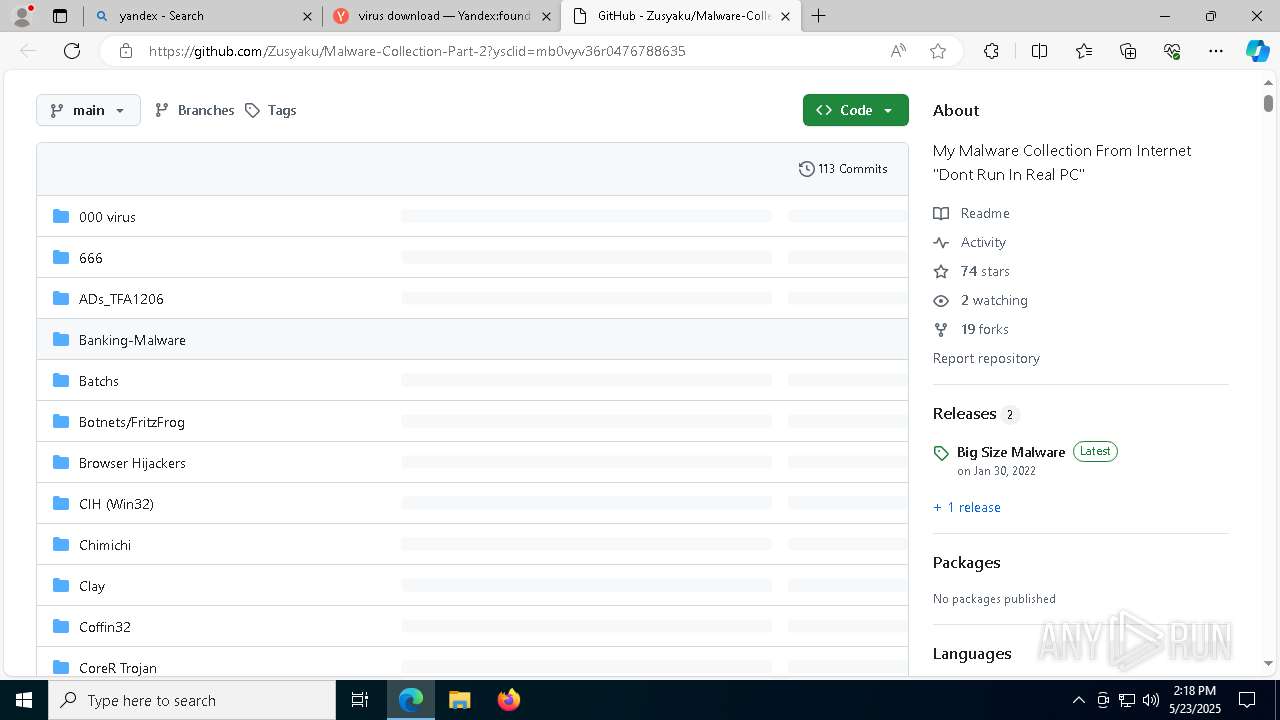Screen dimensions: 1280x720
Task: Open the Browser Hijackers folder
Action: 132,463
